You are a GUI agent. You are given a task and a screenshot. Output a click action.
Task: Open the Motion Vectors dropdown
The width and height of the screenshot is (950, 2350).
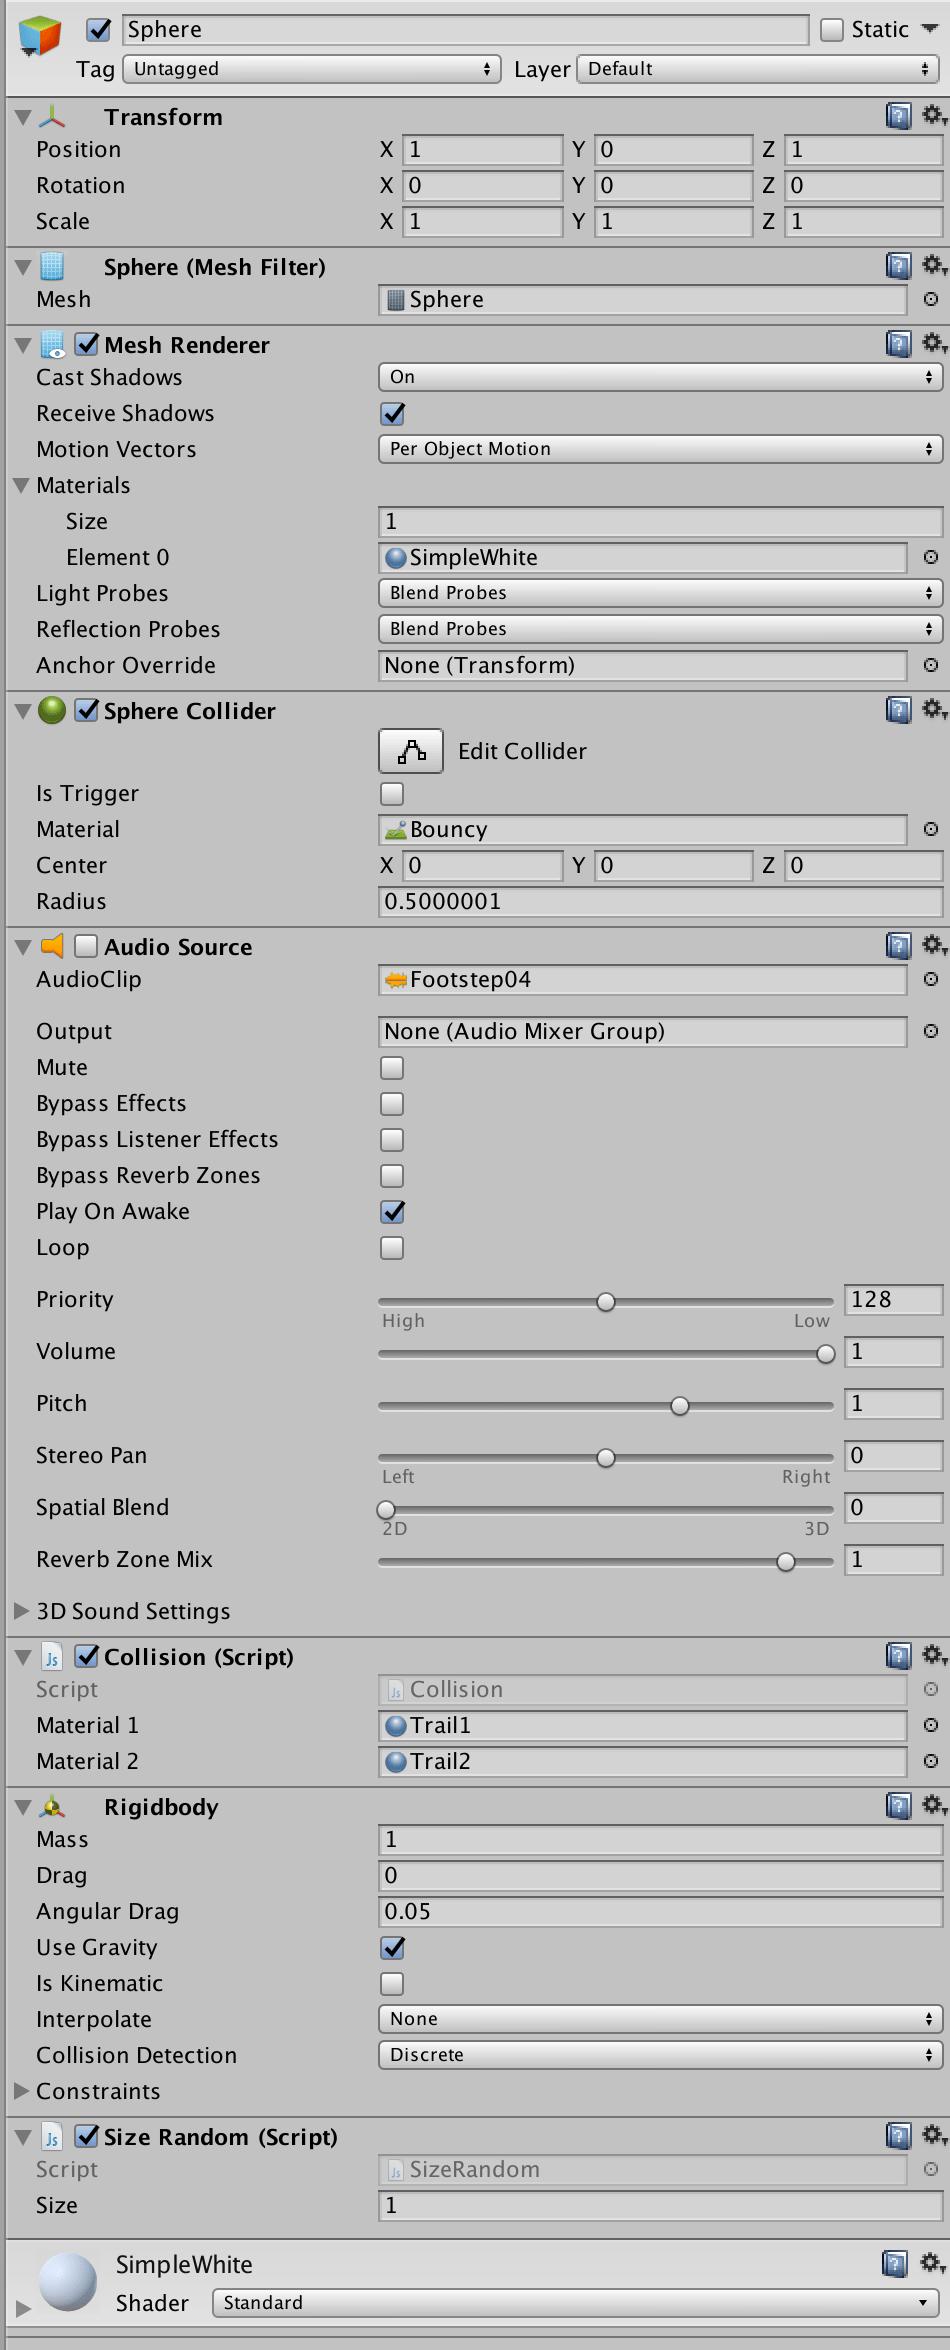660,449
